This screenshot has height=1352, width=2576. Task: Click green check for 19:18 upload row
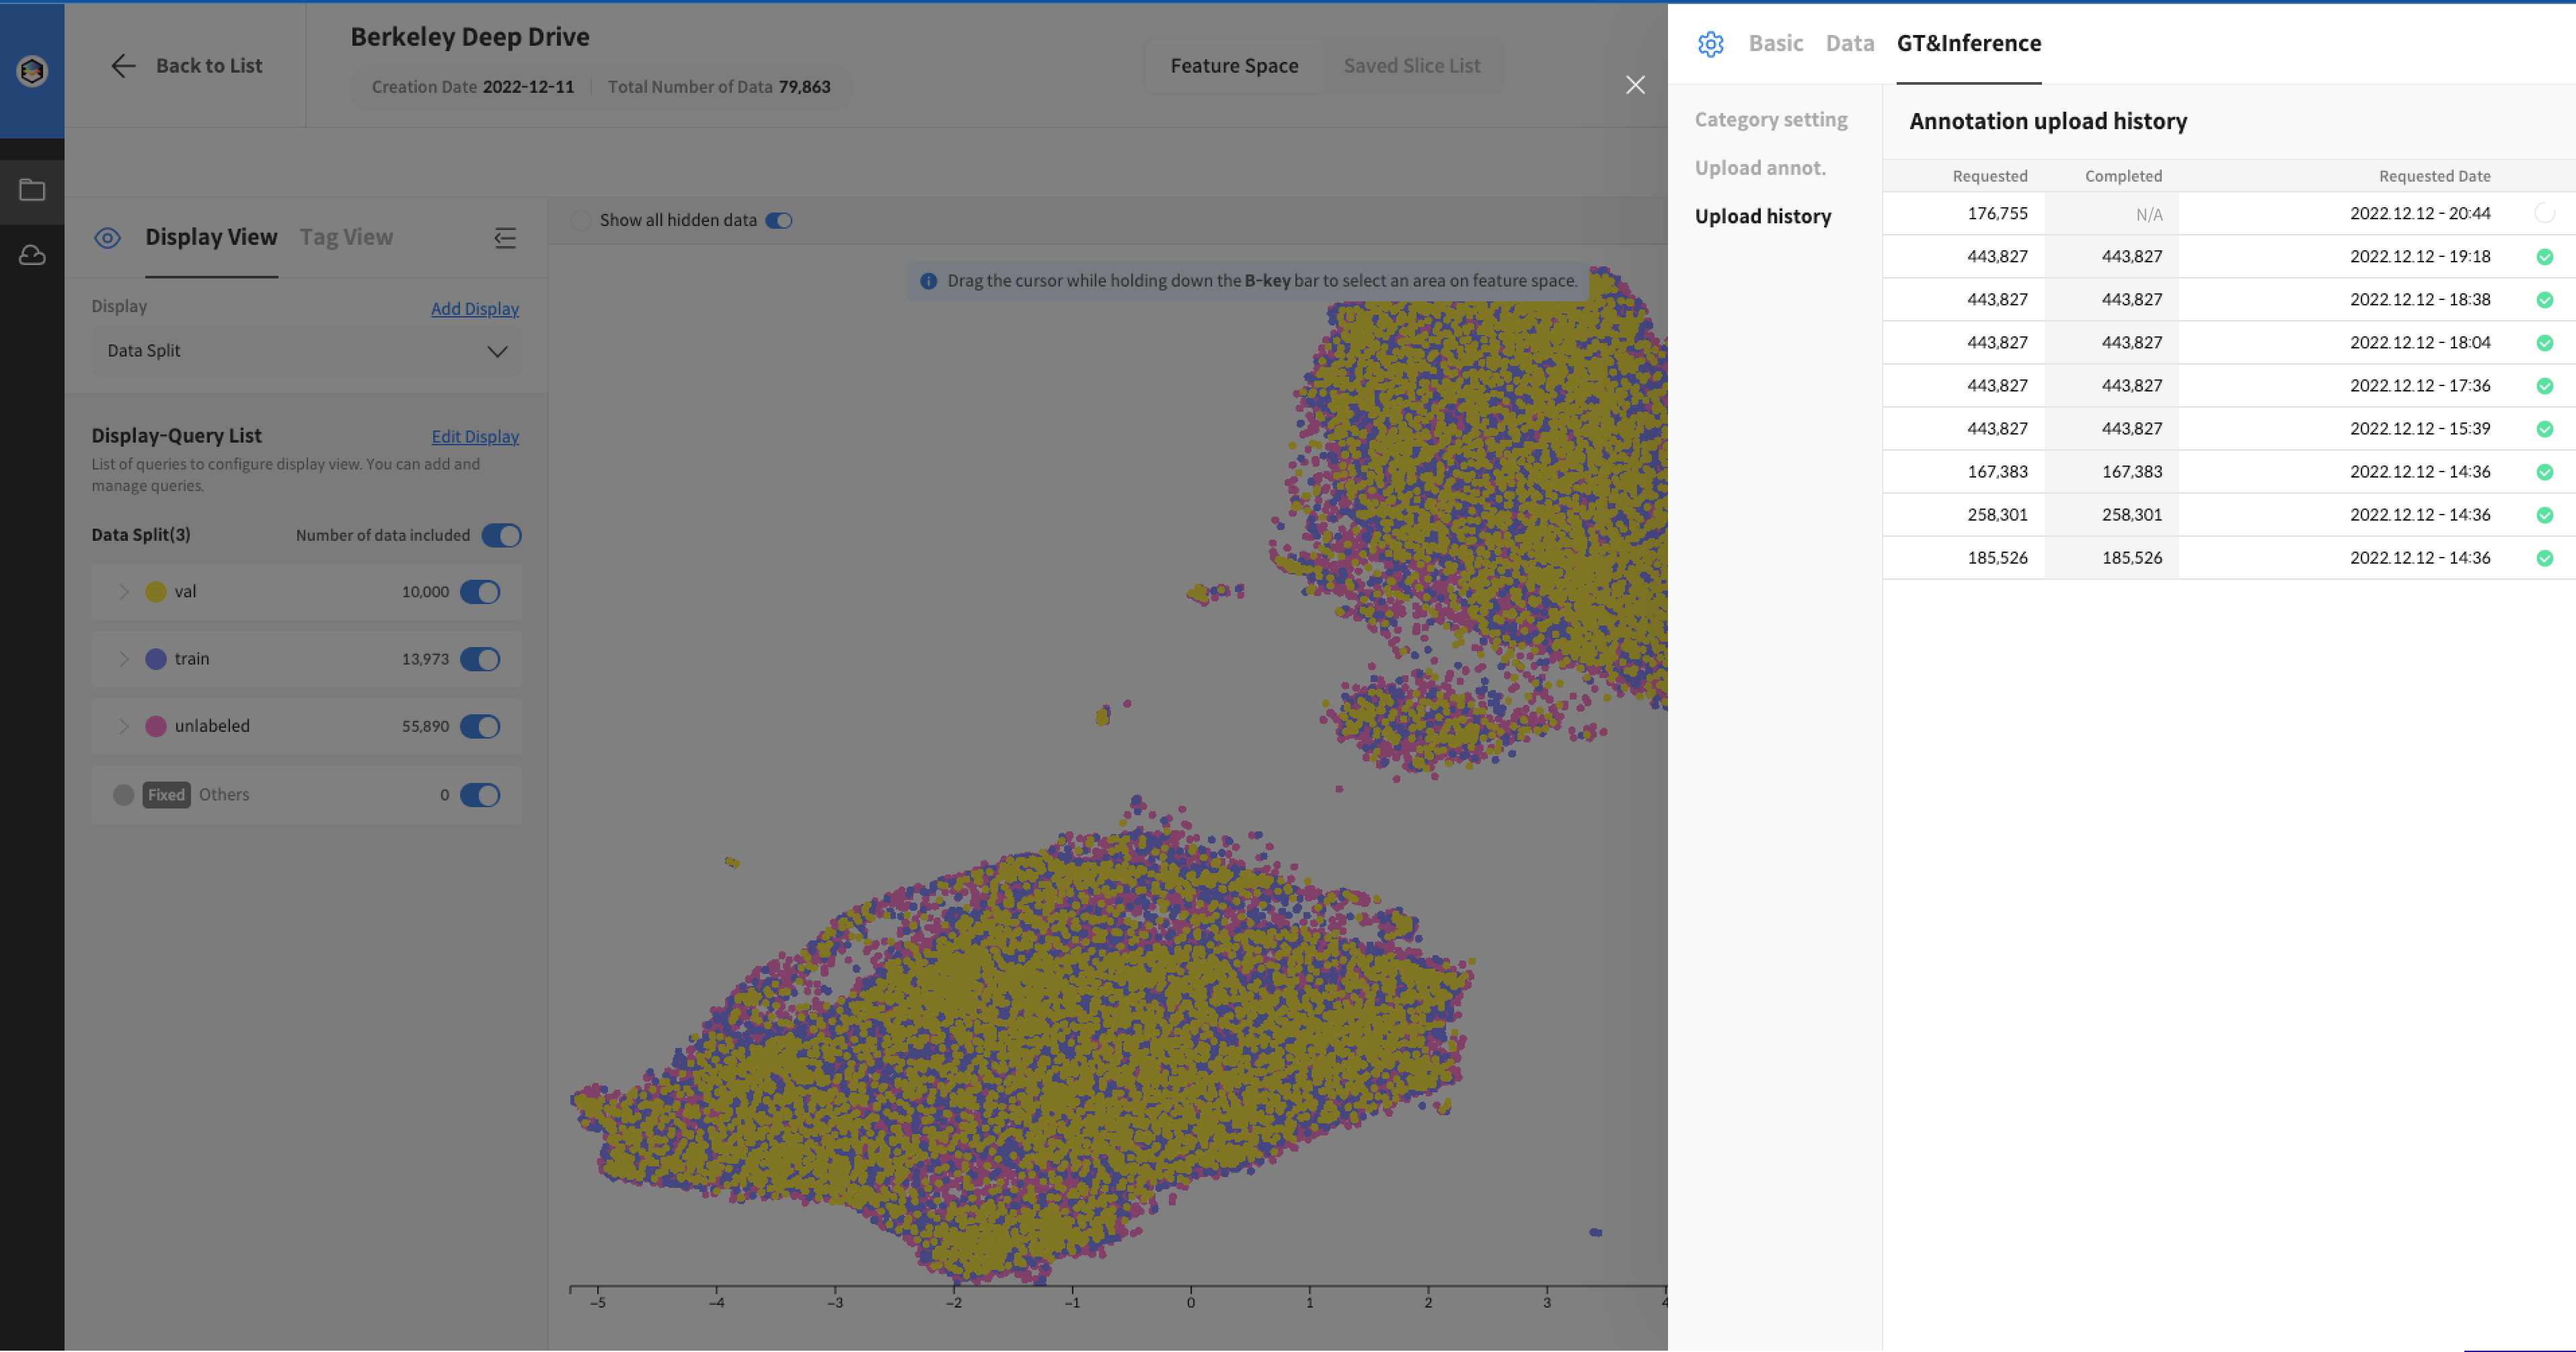click(x=2545, y=257)
